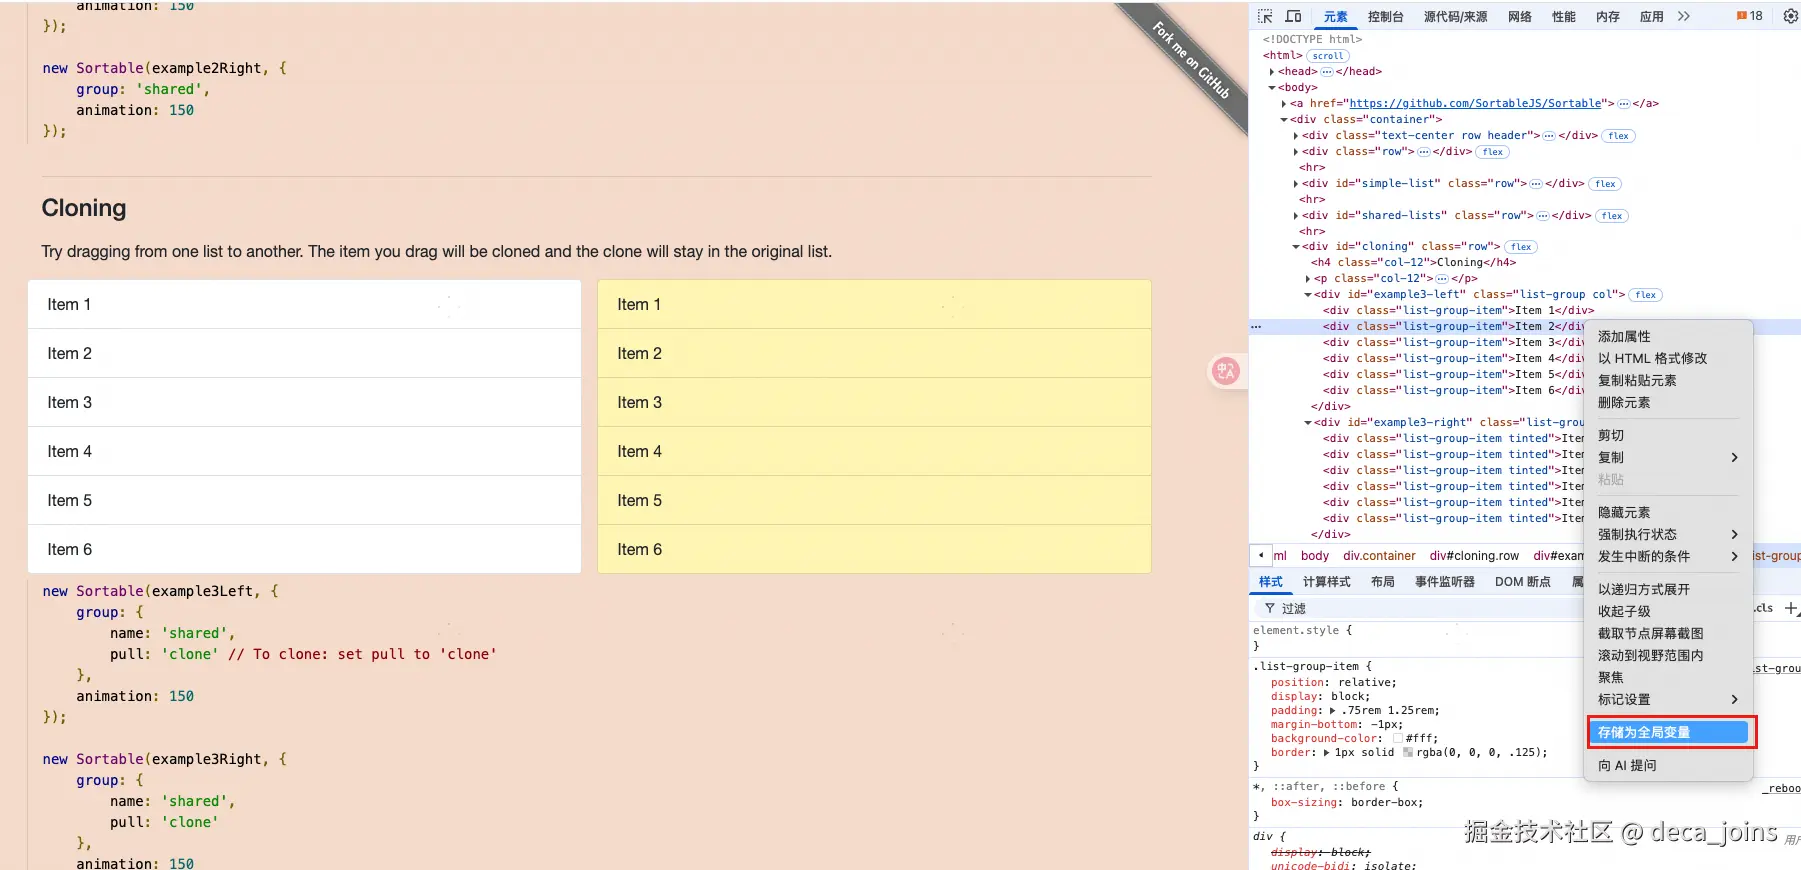Viewport: 1801px width, 870px height.
Task: Click the filter funnel icon in Styles pane
Action: click(1270, 608)
